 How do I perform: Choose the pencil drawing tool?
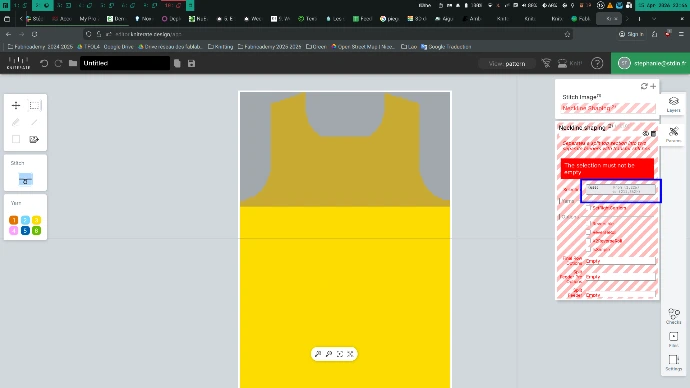pos(16,122)
